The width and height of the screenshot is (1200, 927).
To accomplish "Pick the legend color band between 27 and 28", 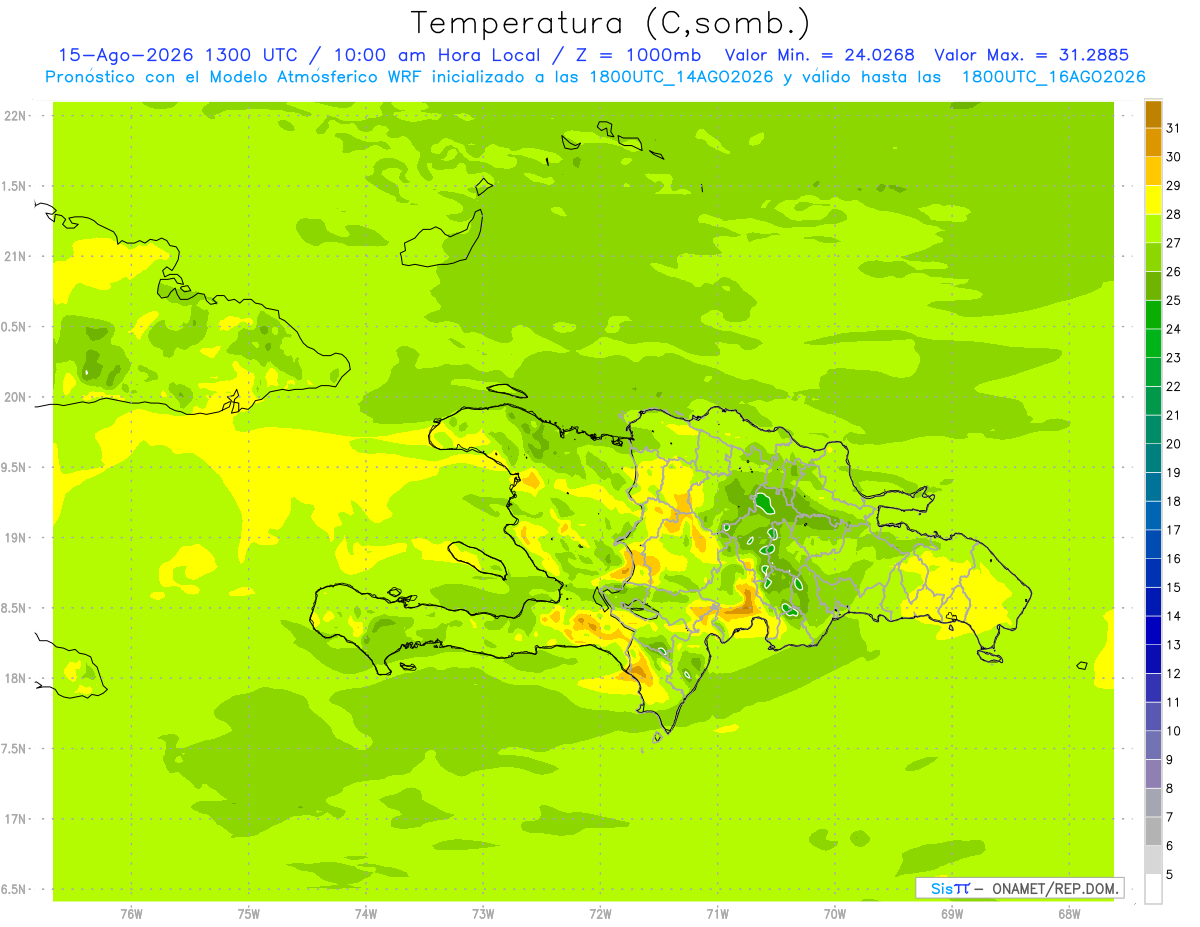I will 1153,228.
